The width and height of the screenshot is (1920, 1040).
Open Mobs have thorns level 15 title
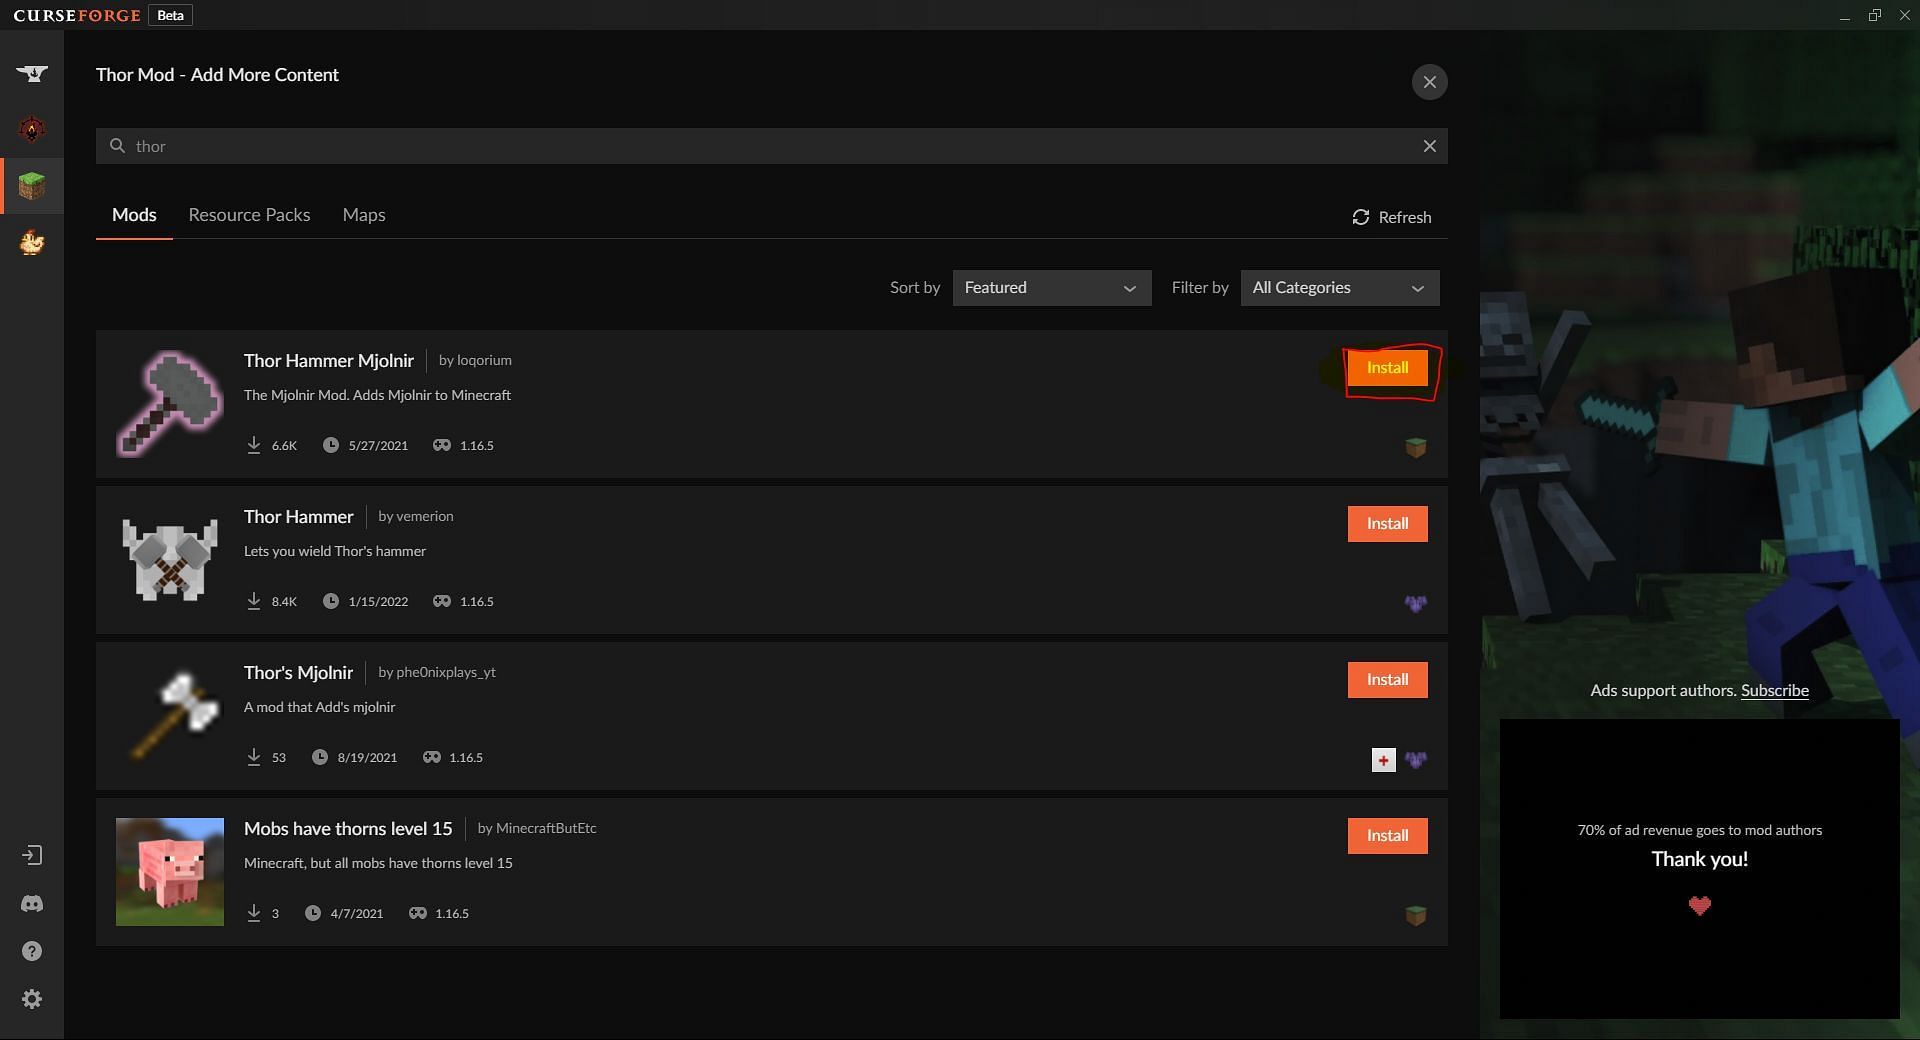348,829
